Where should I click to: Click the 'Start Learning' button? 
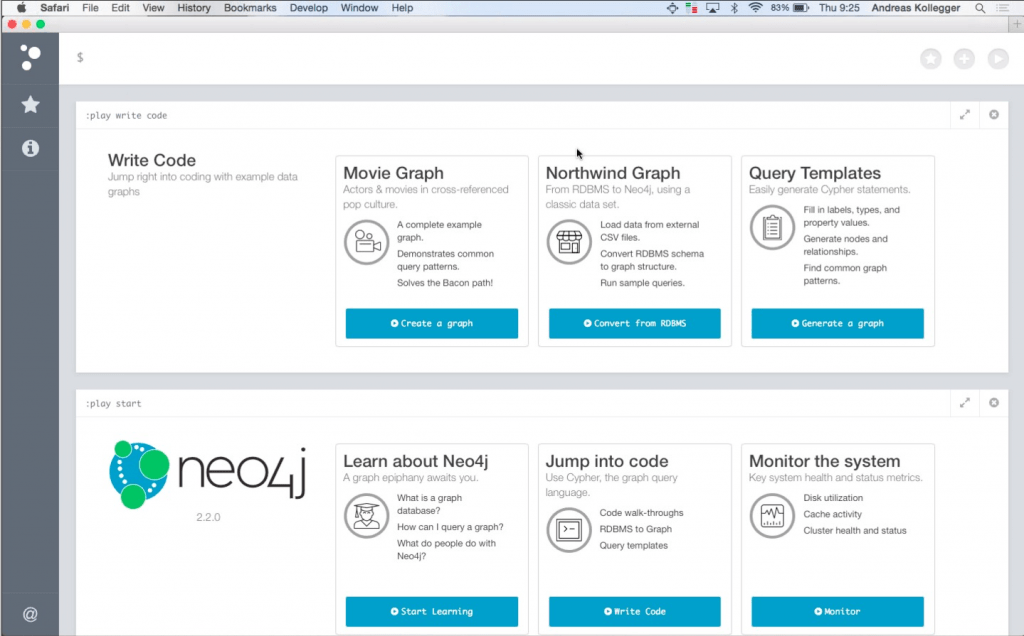432,611
